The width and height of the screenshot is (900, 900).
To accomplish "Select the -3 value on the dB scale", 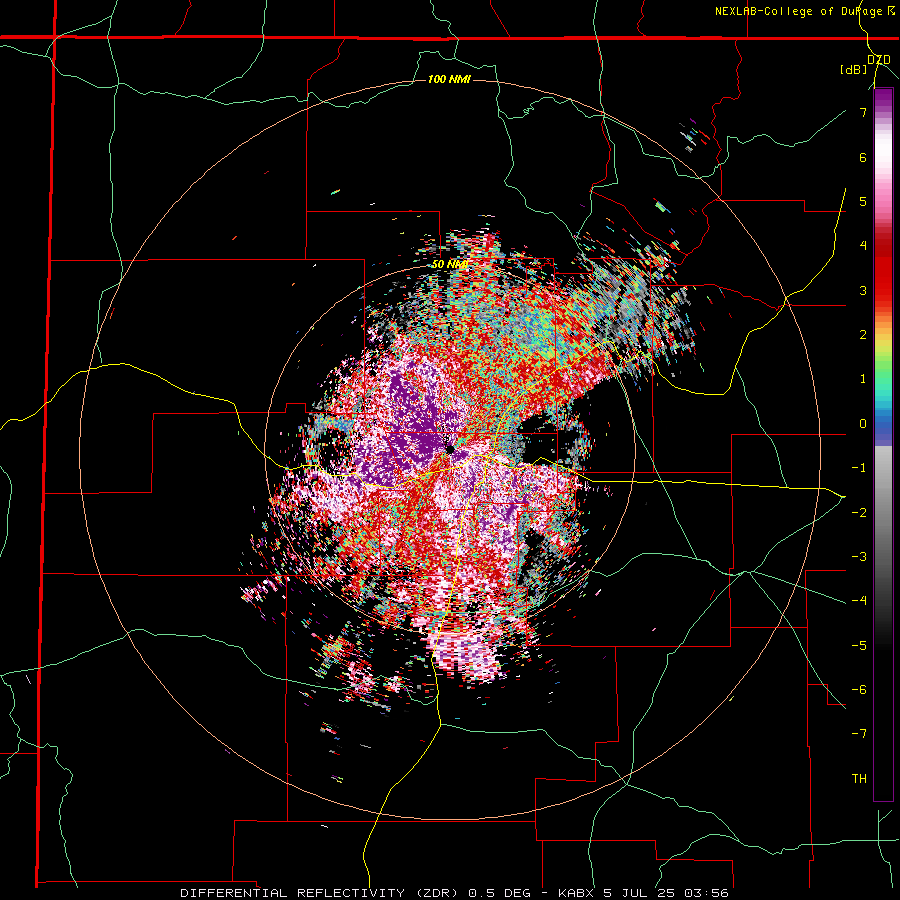I will (859, 556).
